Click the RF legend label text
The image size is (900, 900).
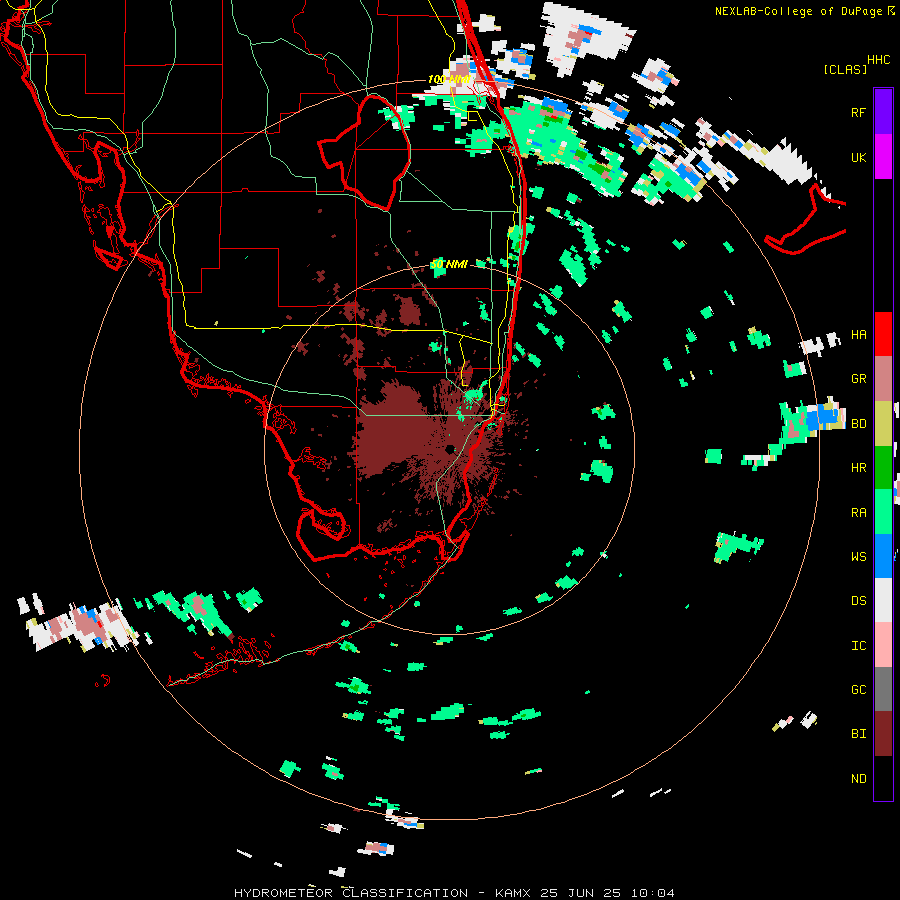click(x=858, y=112)
